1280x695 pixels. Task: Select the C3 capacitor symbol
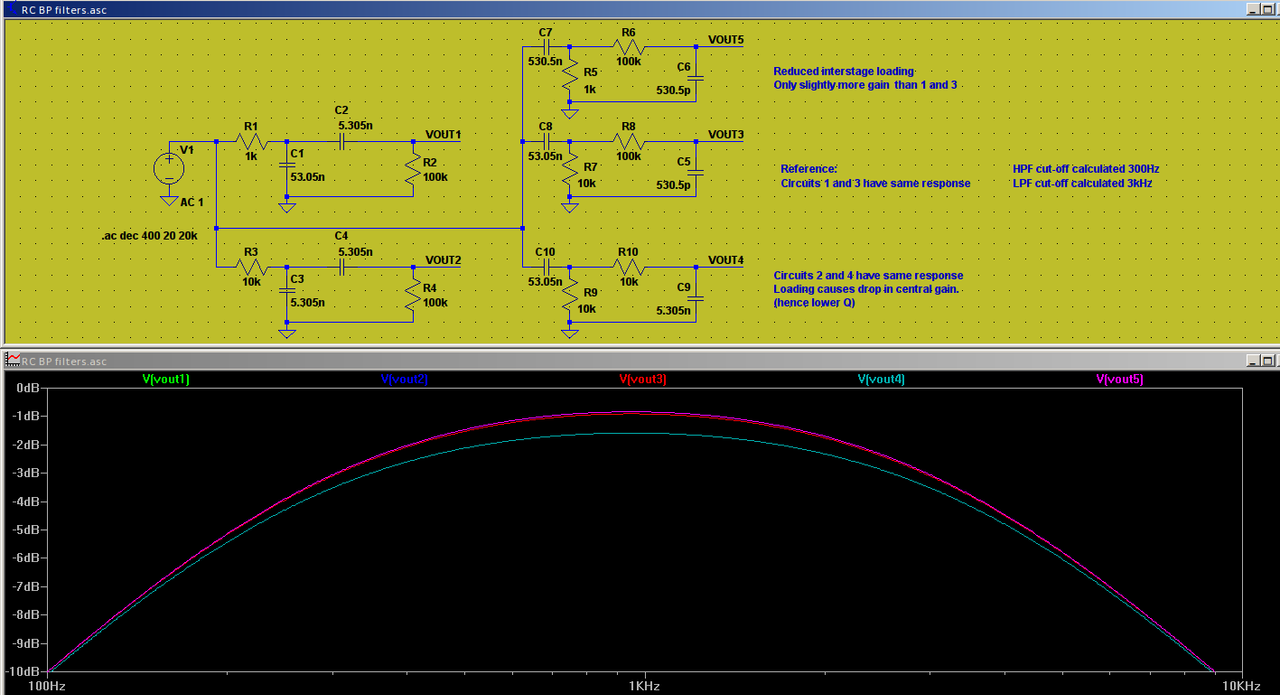287,290
